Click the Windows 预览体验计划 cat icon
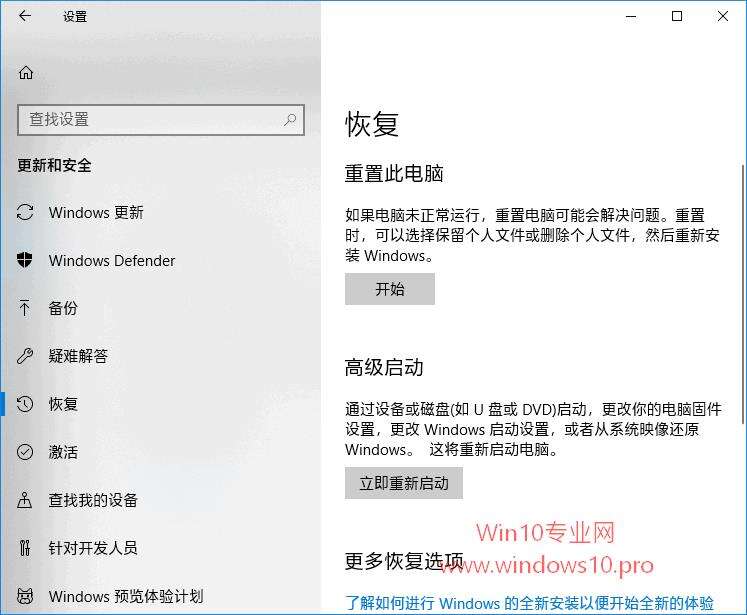This screenshot has width=747, height=615. click(25, 596)
